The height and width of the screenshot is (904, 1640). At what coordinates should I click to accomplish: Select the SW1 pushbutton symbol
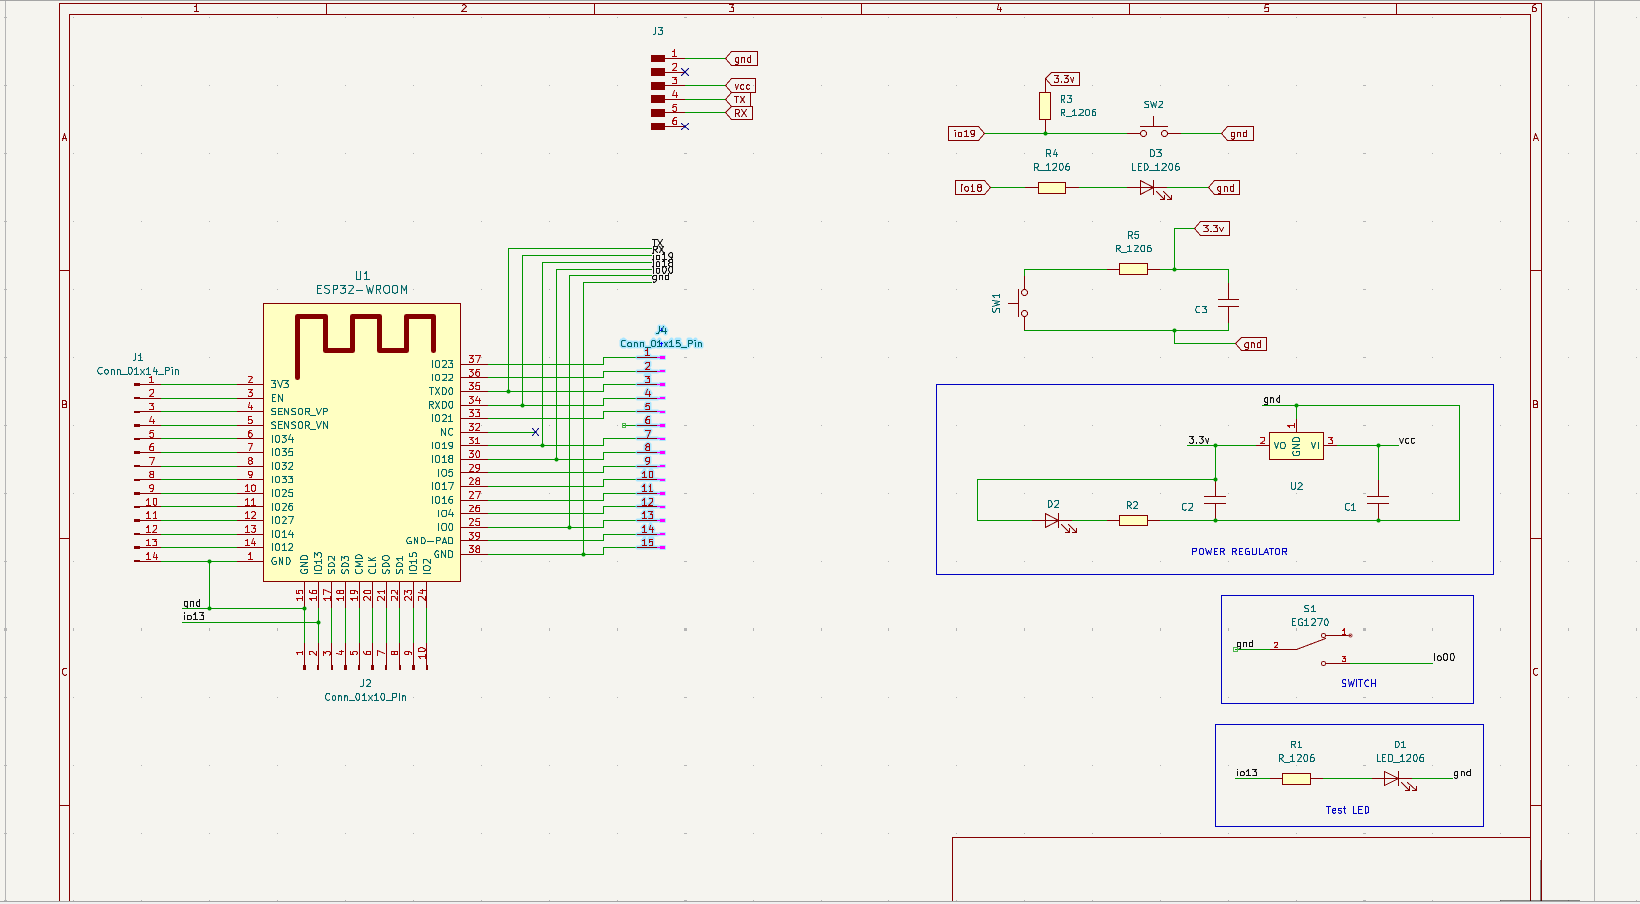click(x=1022, y=303)
